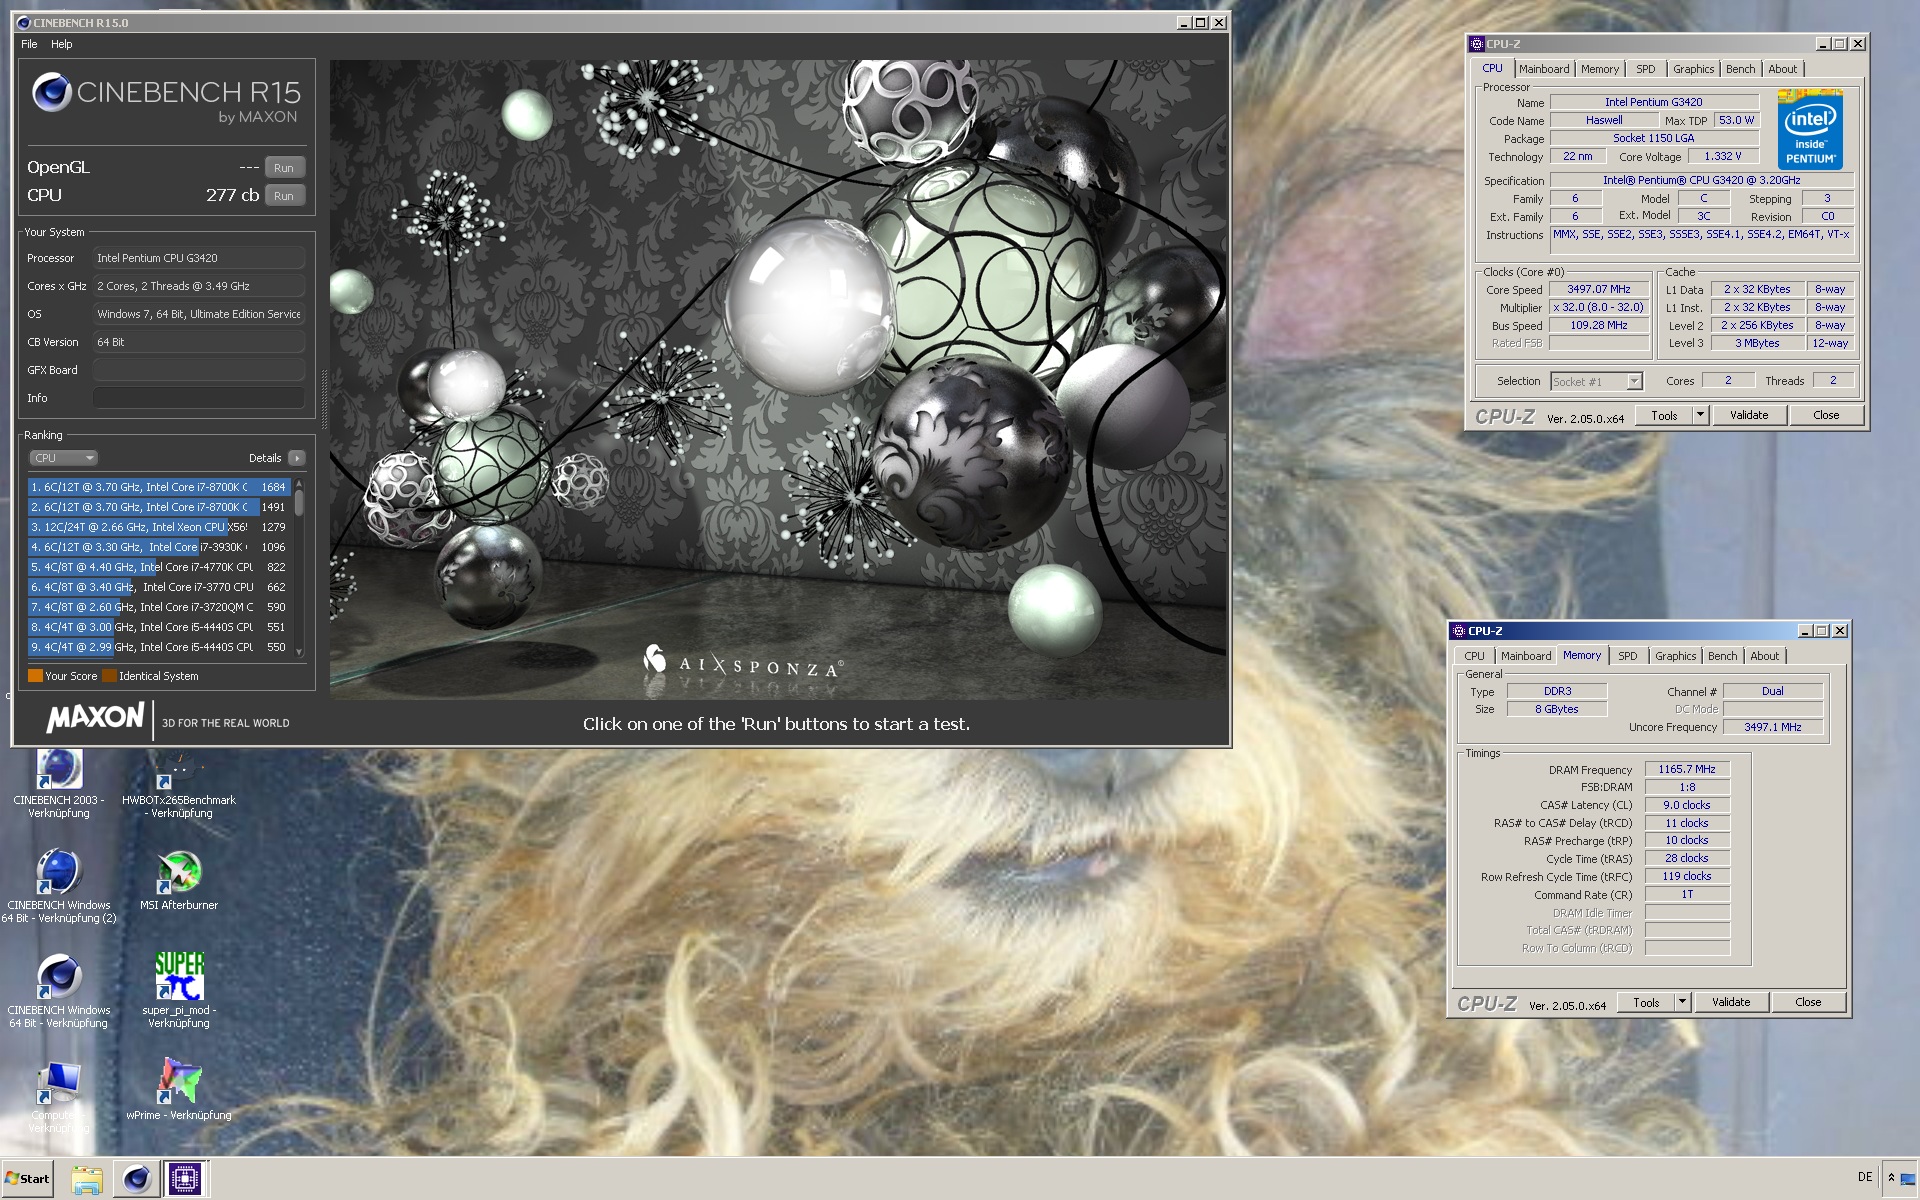Open Tools dropdown arrow in upper CPU-Z
Viewport: 1920px width, 1200px height.
click(1700, 415)
